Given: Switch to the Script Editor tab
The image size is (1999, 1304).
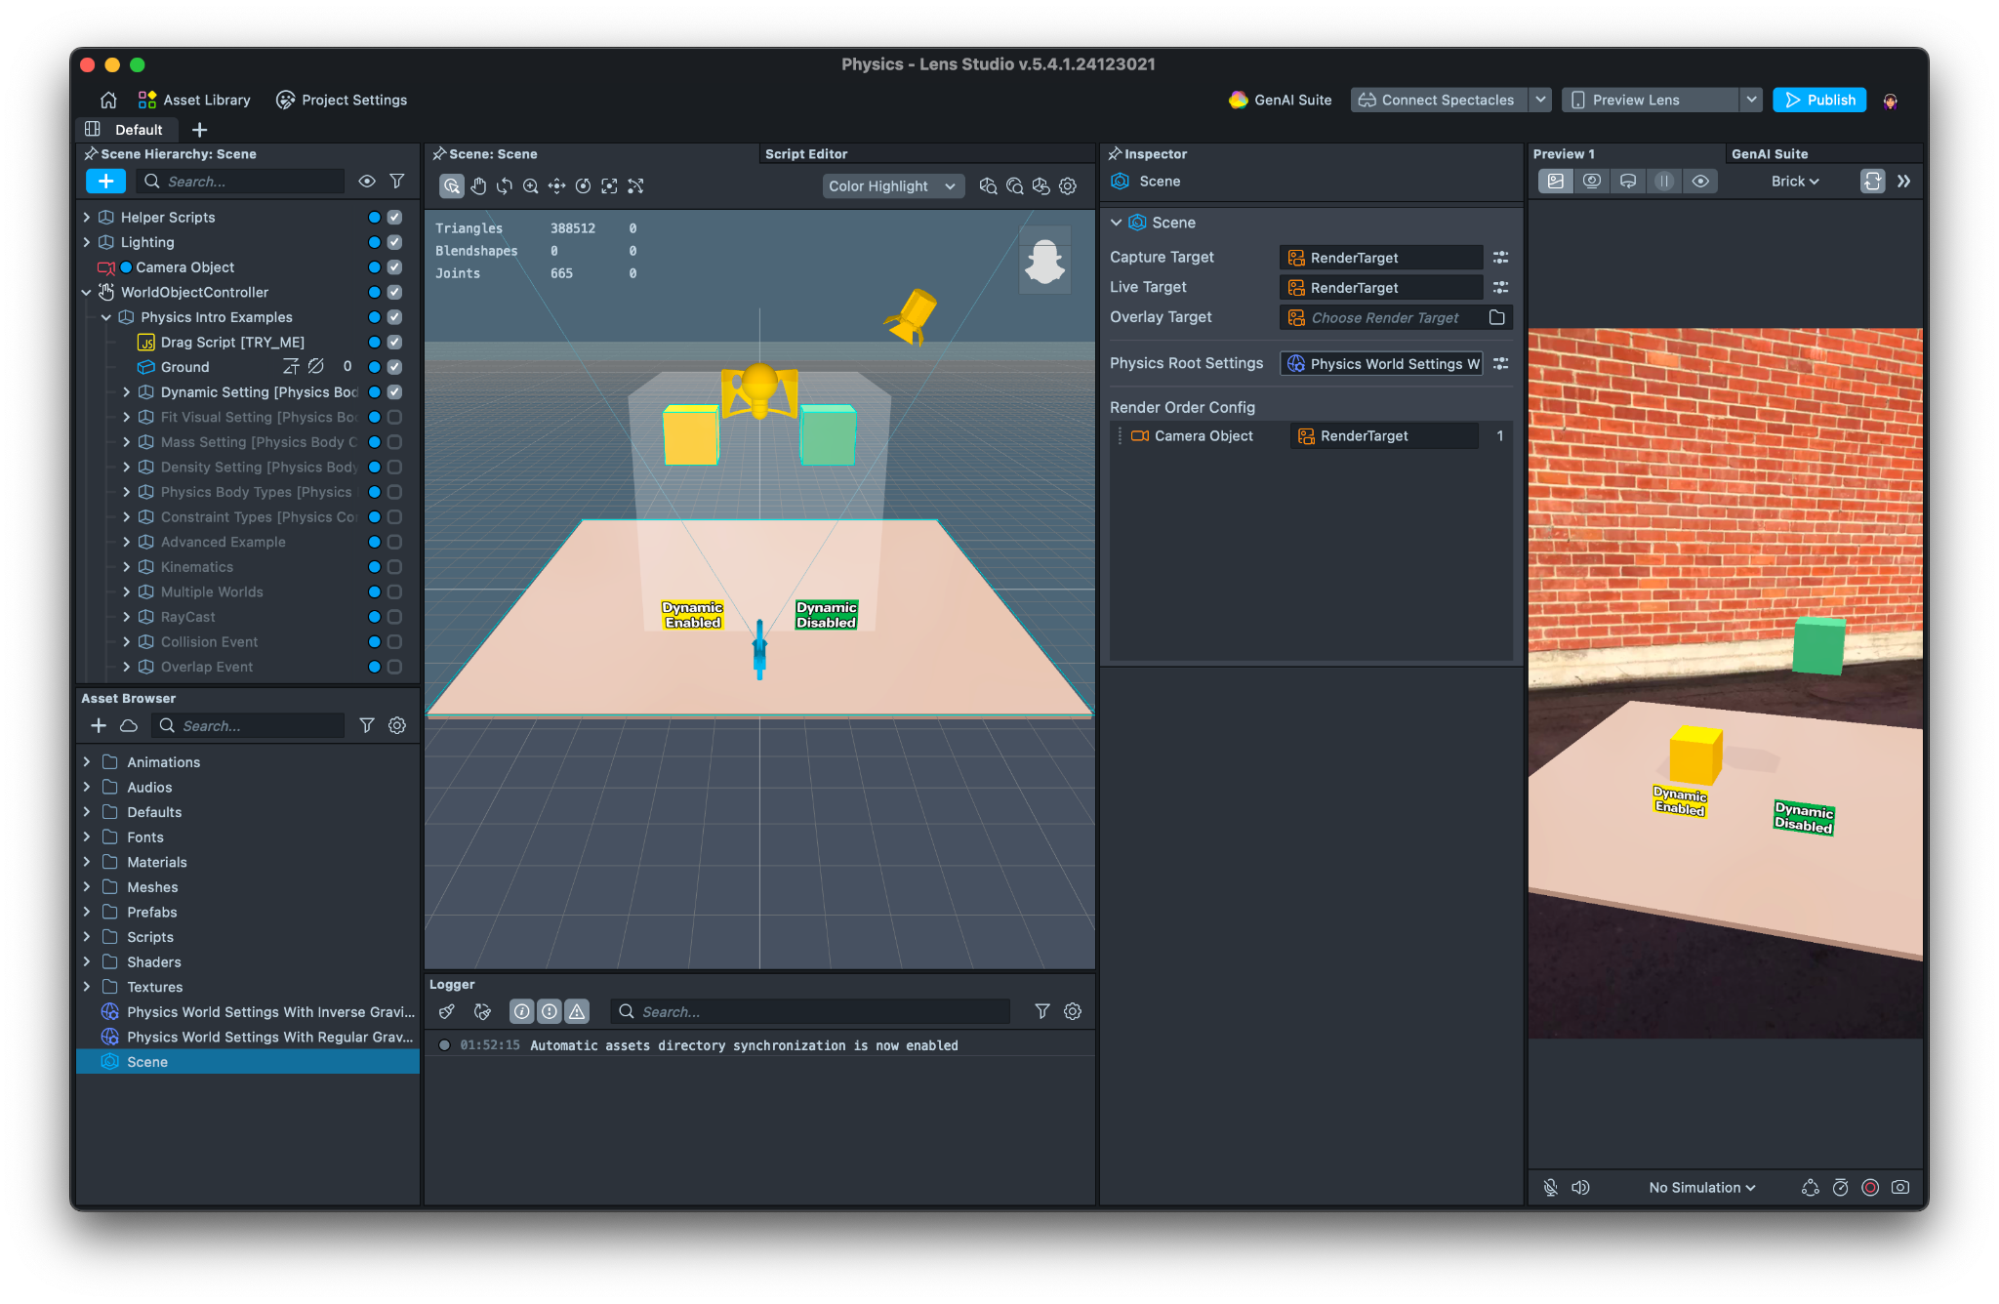Looking at the screenshot, I should [806, 154].
